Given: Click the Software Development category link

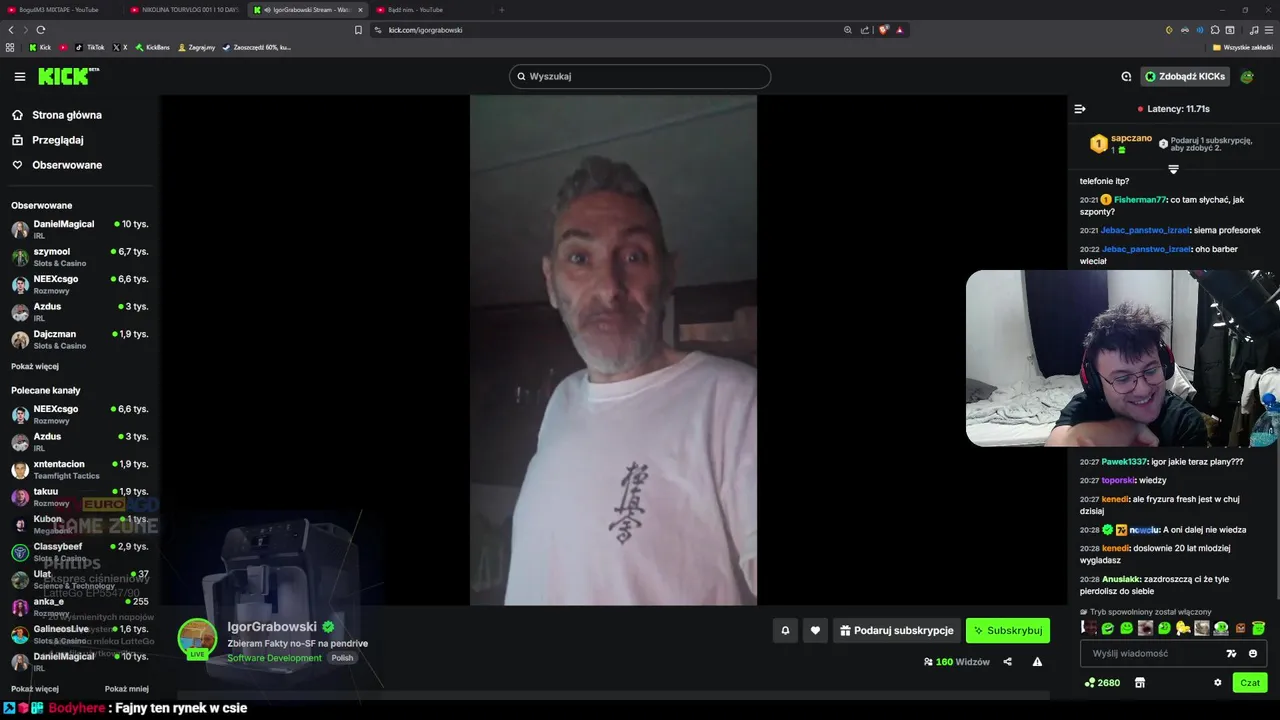Looking at the screenshot, I should coord(274,658).
